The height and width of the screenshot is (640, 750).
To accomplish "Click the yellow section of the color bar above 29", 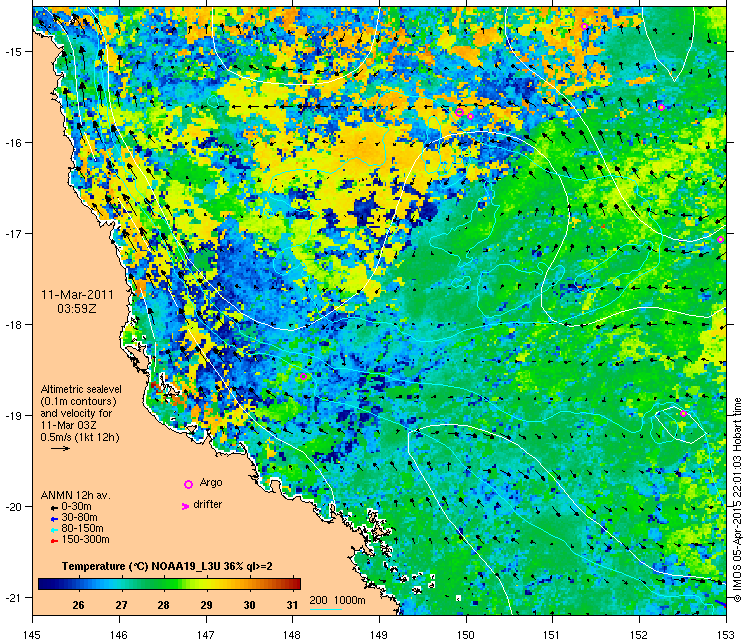I will (207, 584).
